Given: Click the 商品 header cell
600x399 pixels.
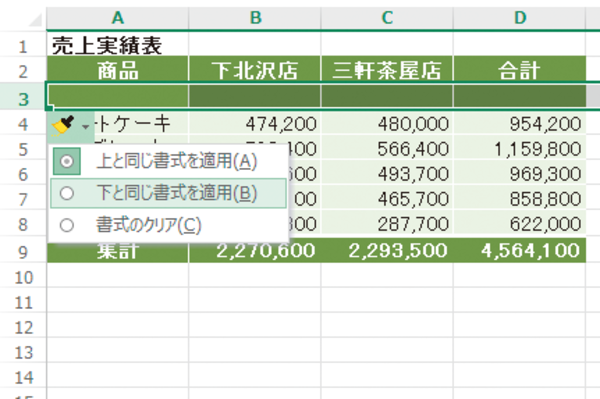Looking at the screenshot, I should (117, 70).
